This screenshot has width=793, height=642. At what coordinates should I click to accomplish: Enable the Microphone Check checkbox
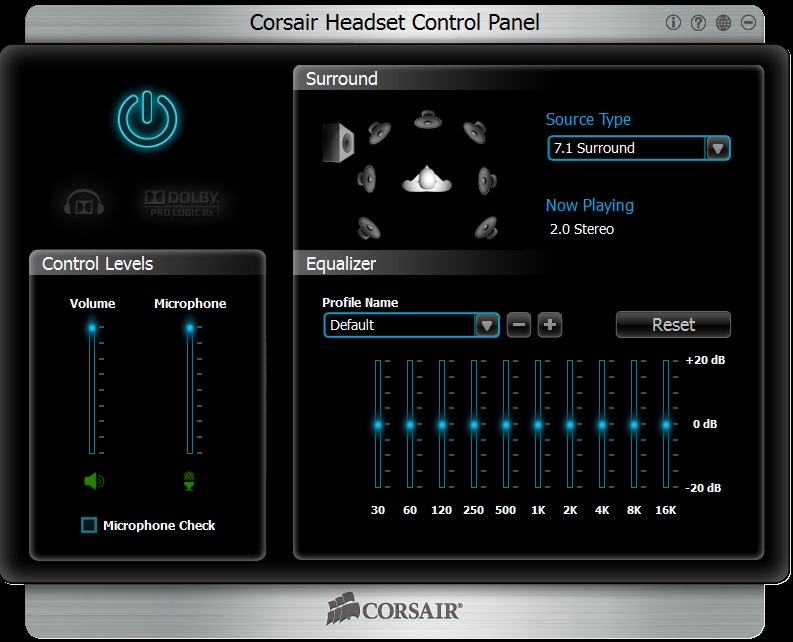(89, 525)
